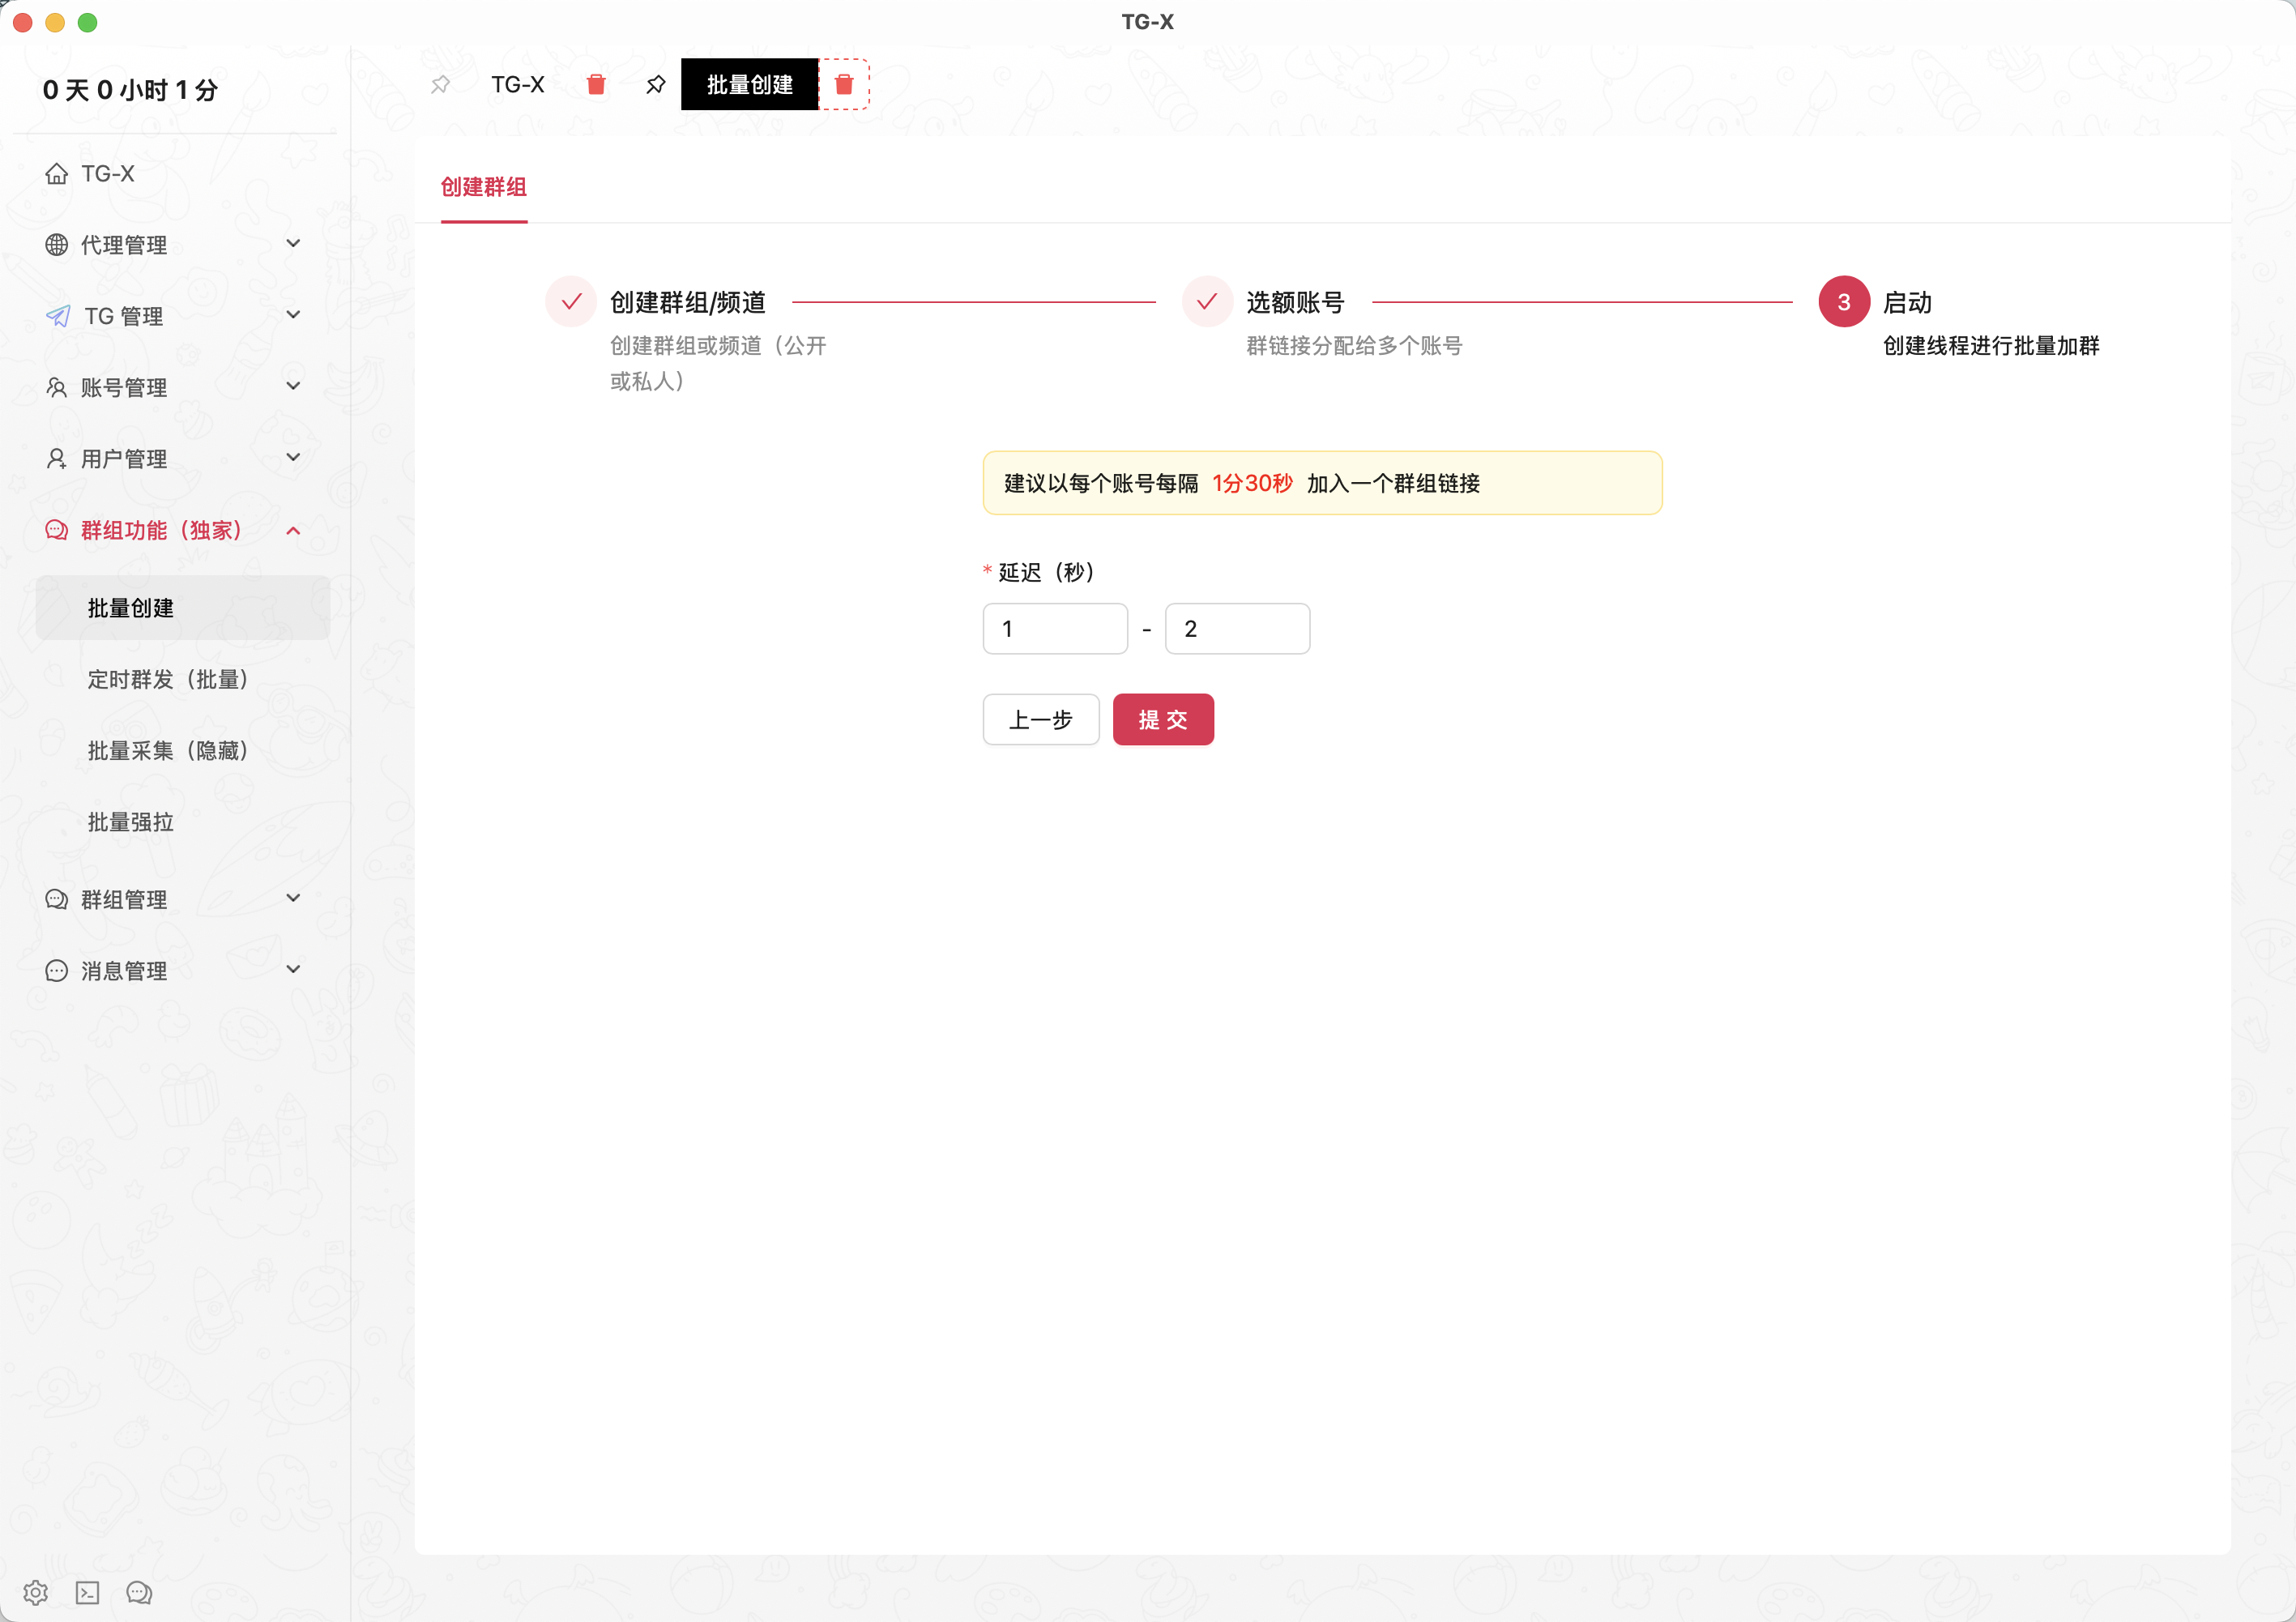Expand the 用户管理 chevron

[x=293, y=458]
